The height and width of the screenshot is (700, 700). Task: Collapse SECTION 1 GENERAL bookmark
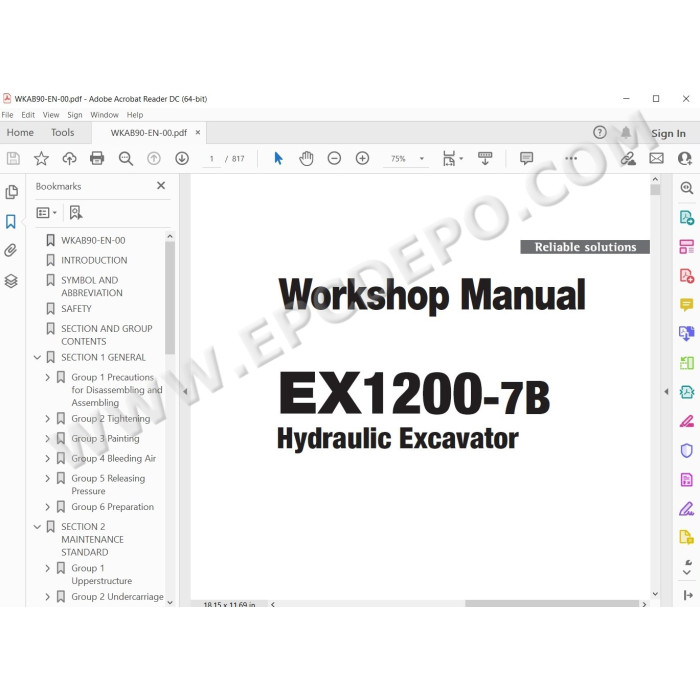(x=38, y=358)
